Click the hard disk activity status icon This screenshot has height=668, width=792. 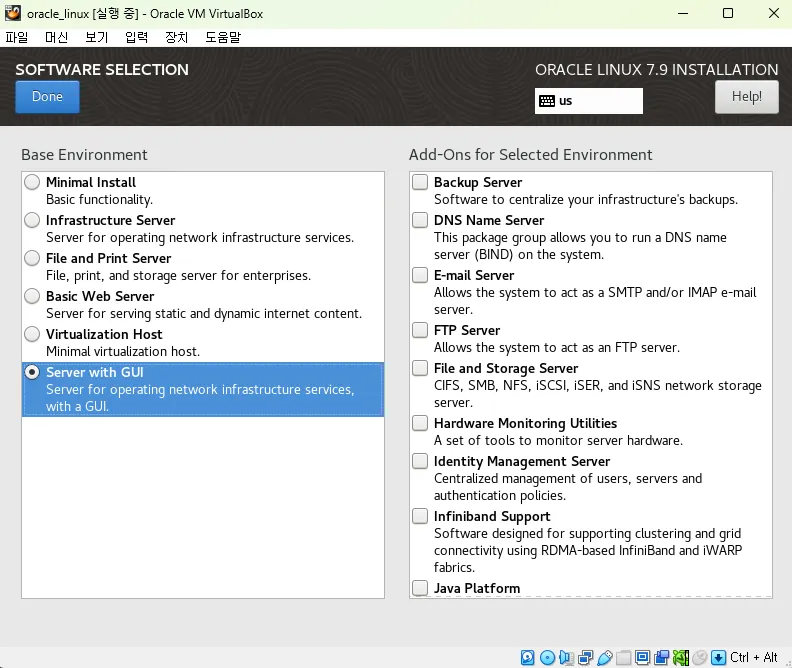[527, 657]
